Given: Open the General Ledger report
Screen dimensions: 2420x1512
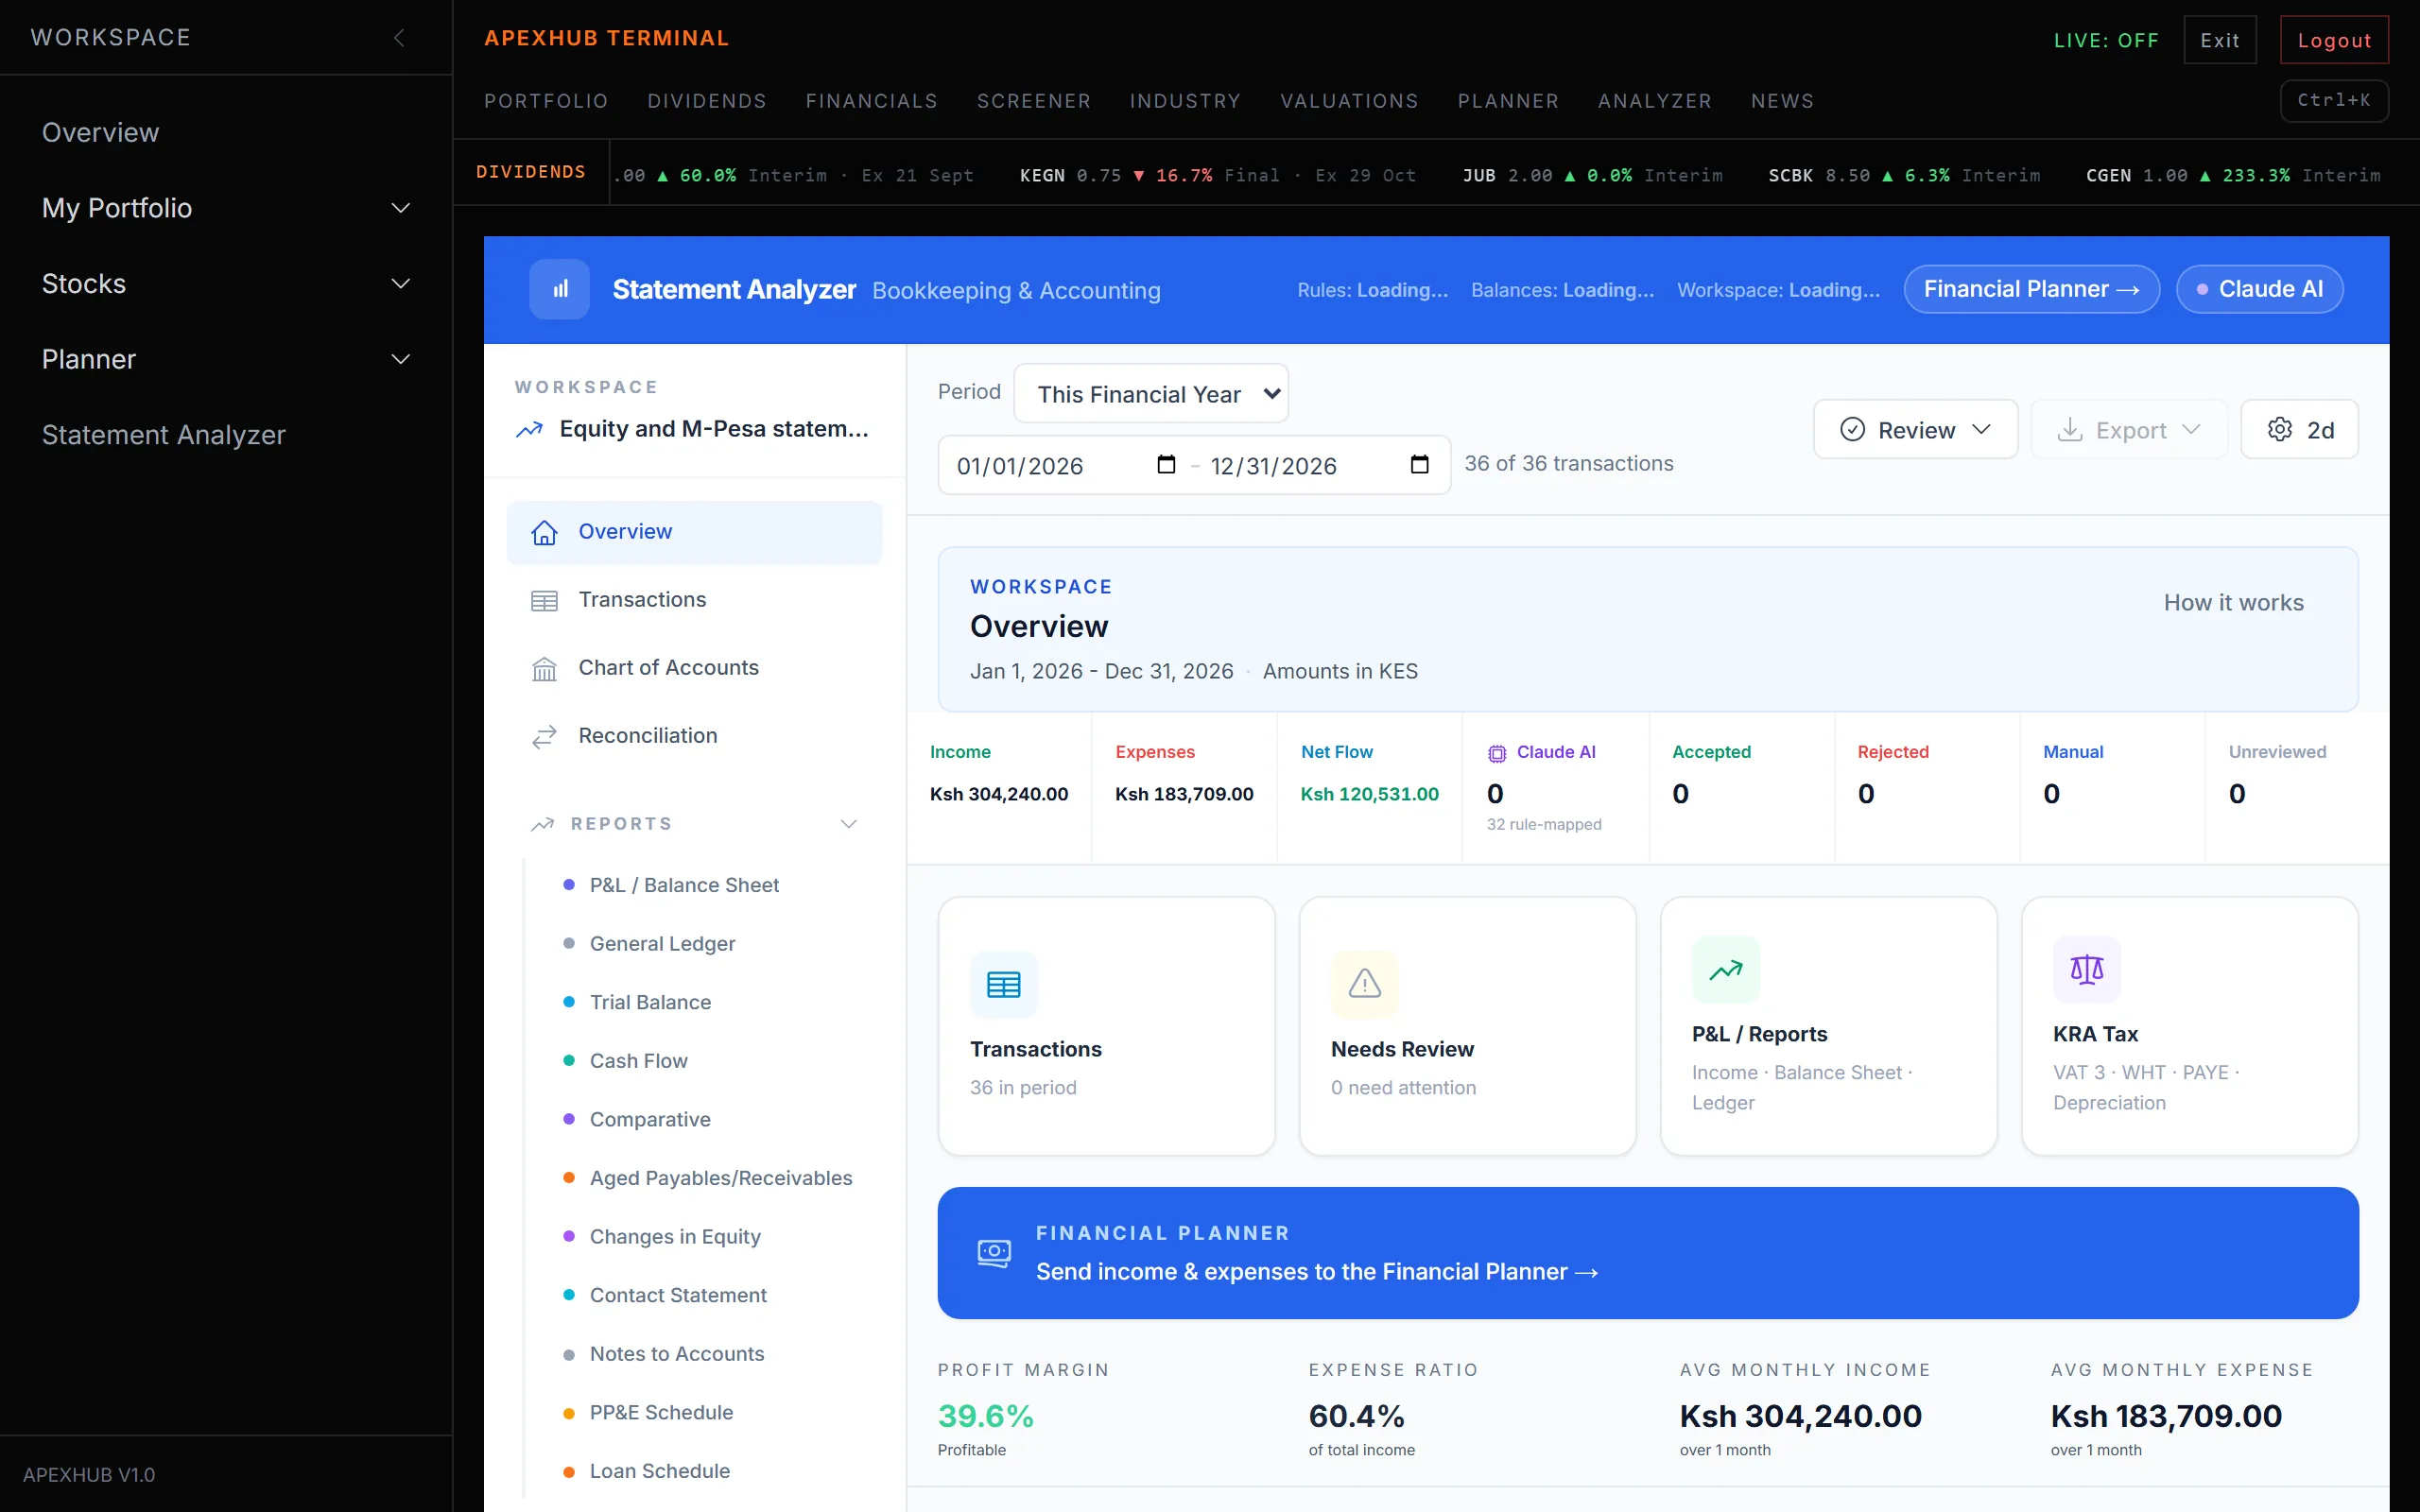Looking at the screenshot, I should pyautogui.click(x=662, y=943).
